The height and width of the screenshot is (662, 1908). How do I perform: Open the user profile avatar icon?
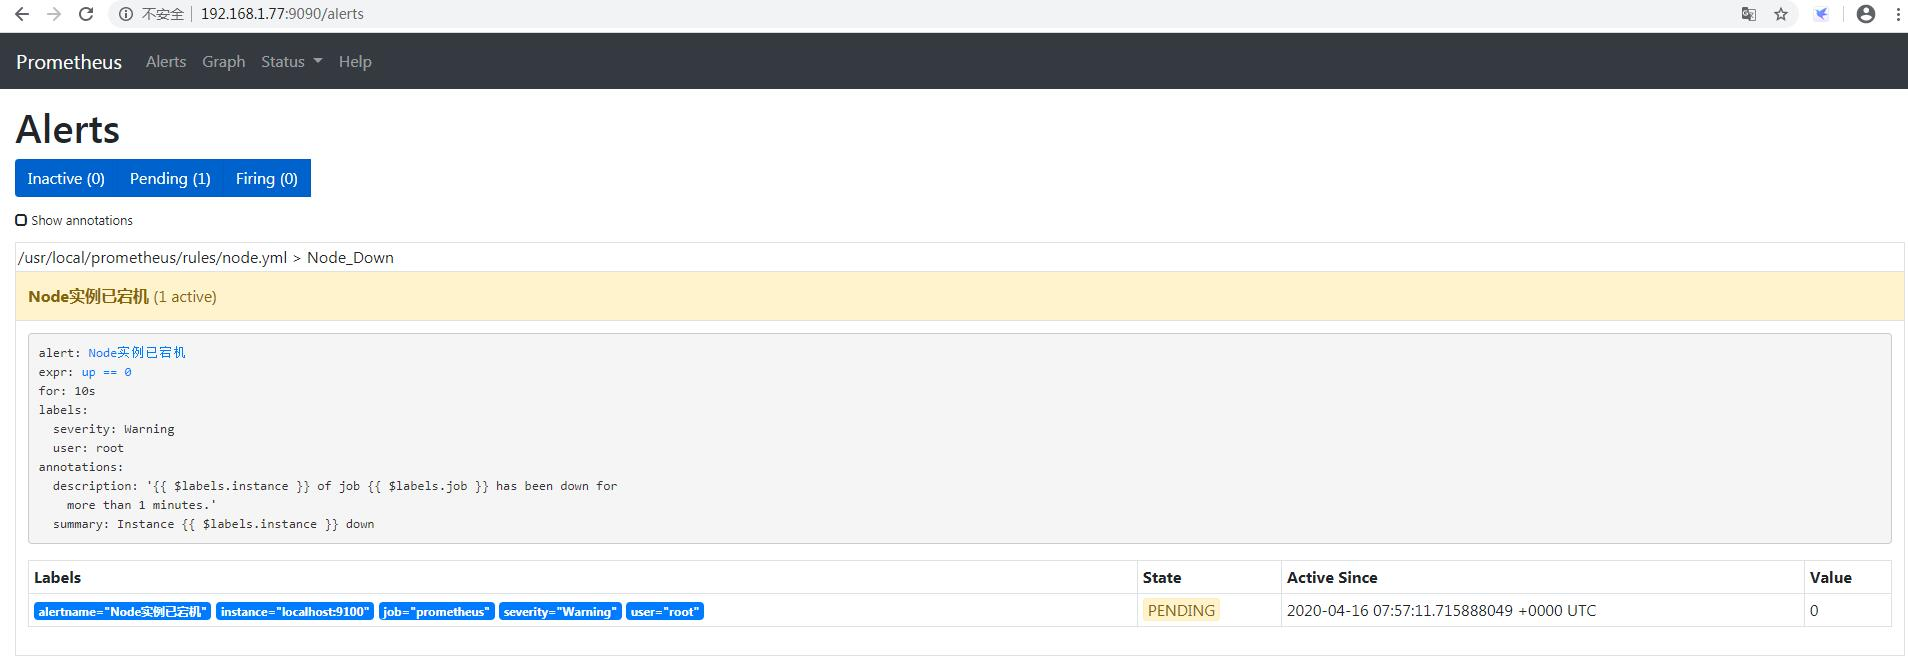(x=1865, y=14)
